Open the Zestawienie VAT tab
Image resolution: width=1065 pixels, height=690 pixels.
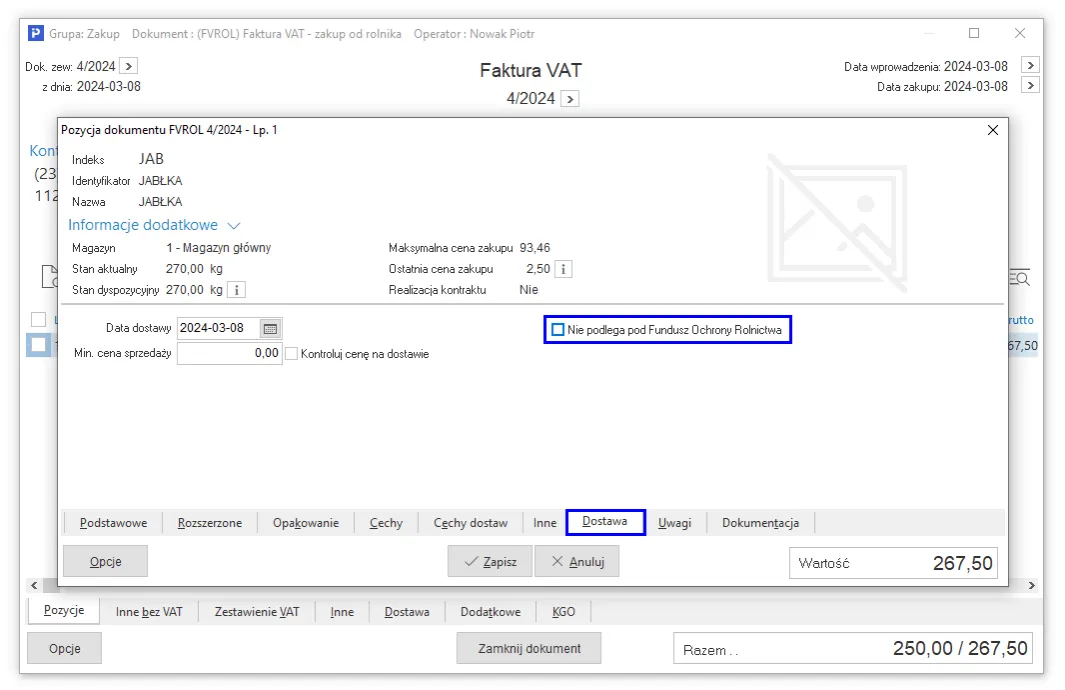[x=257, y=612]
